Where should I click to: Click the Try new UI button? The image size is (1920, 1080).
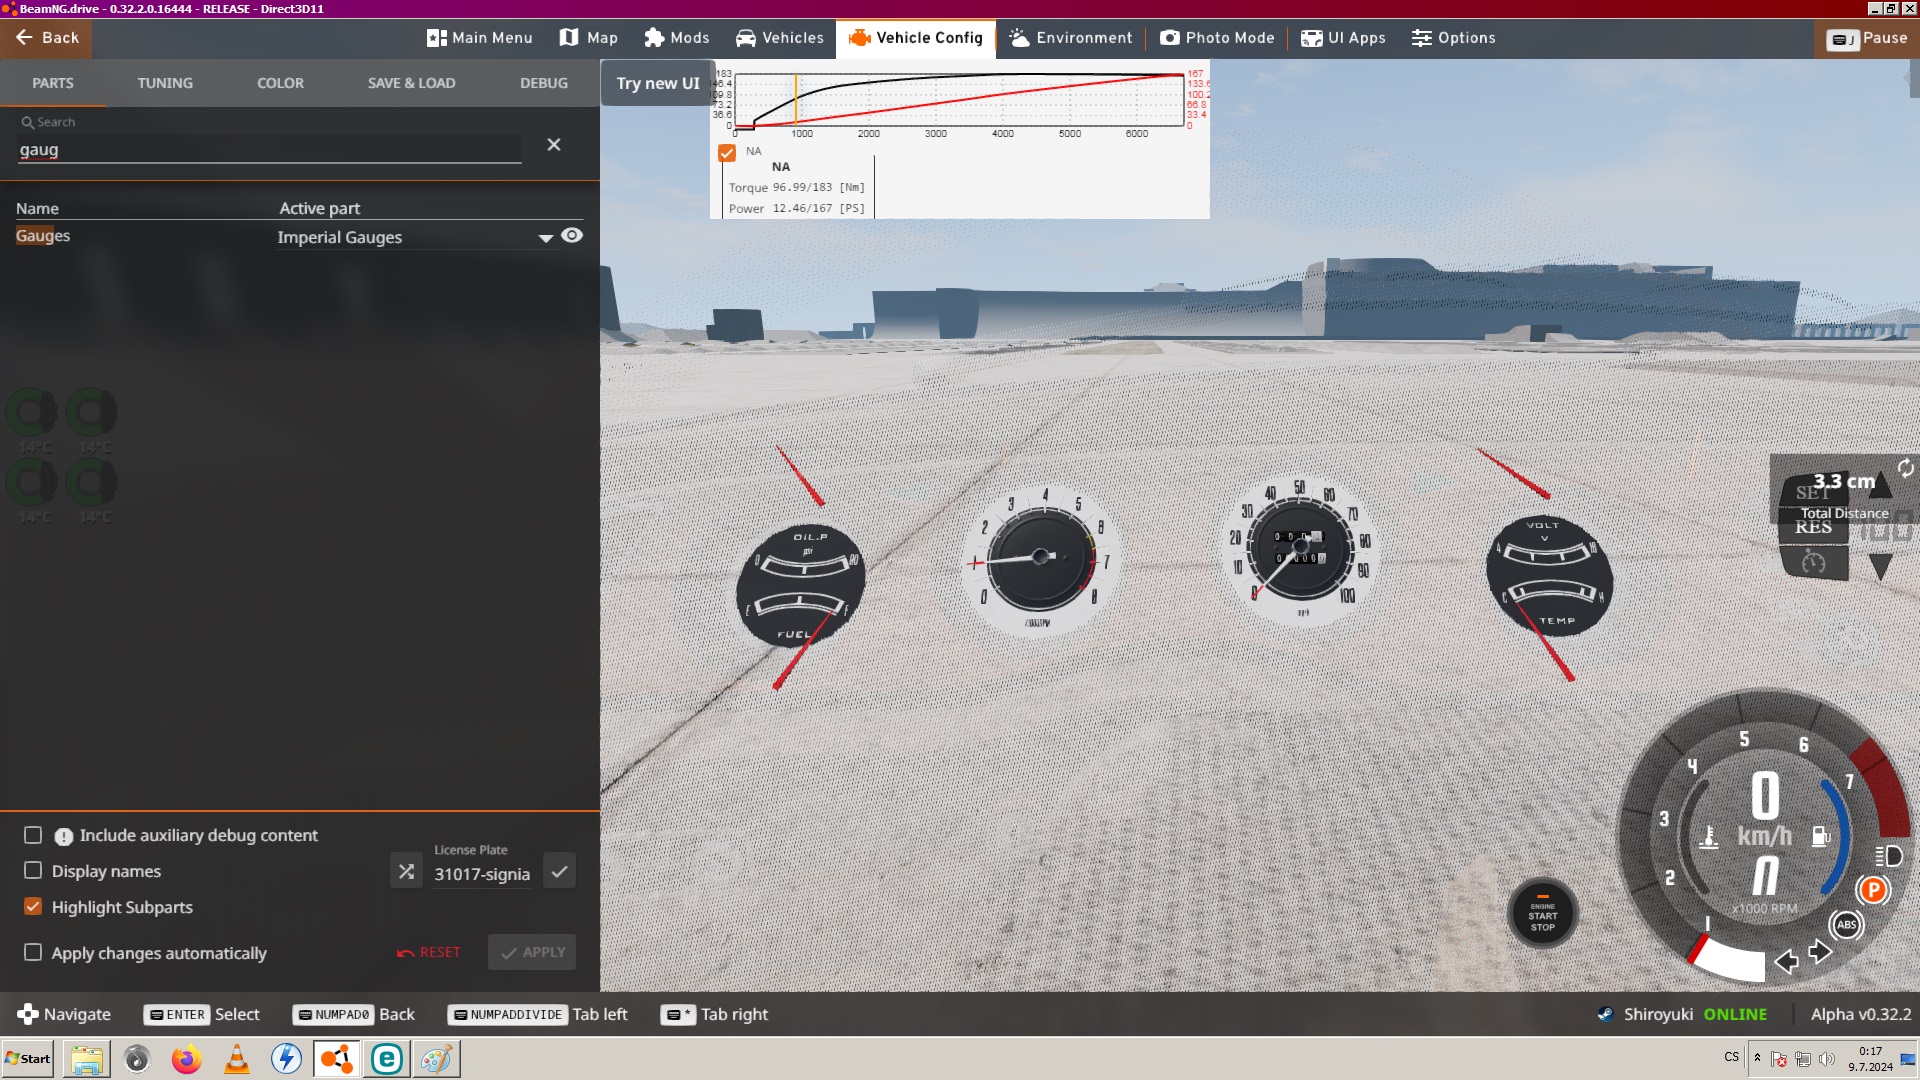pyautogui.click(x=658, y=83)
